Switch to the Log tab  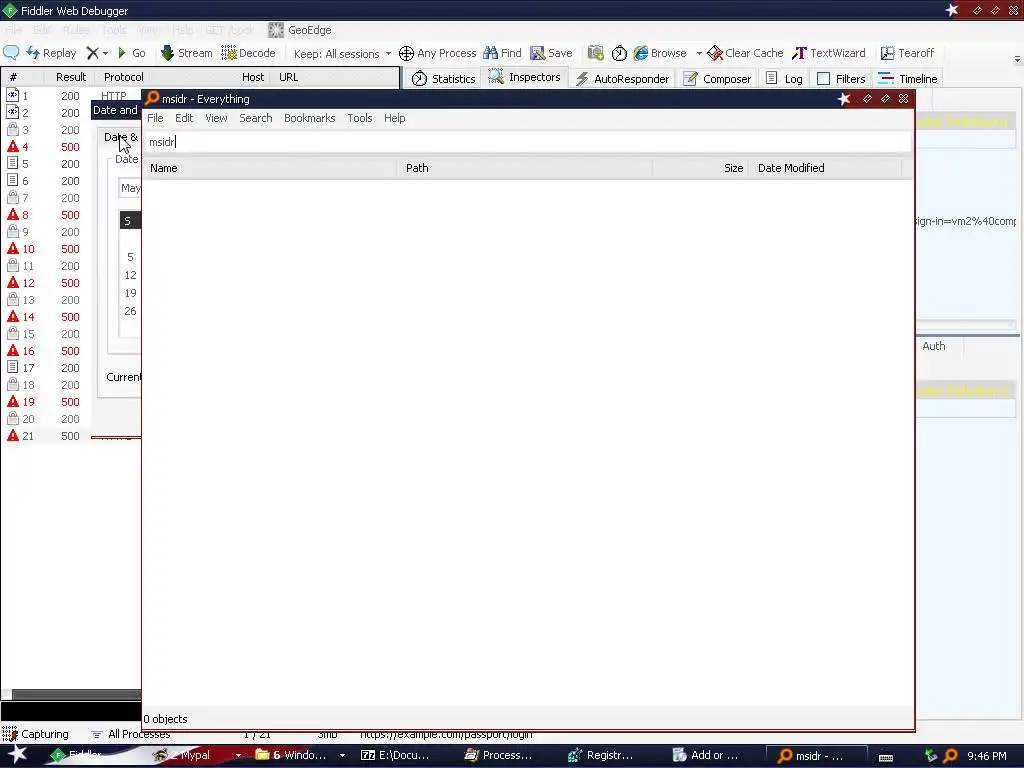pyautogui.click(x=784, y=78)
